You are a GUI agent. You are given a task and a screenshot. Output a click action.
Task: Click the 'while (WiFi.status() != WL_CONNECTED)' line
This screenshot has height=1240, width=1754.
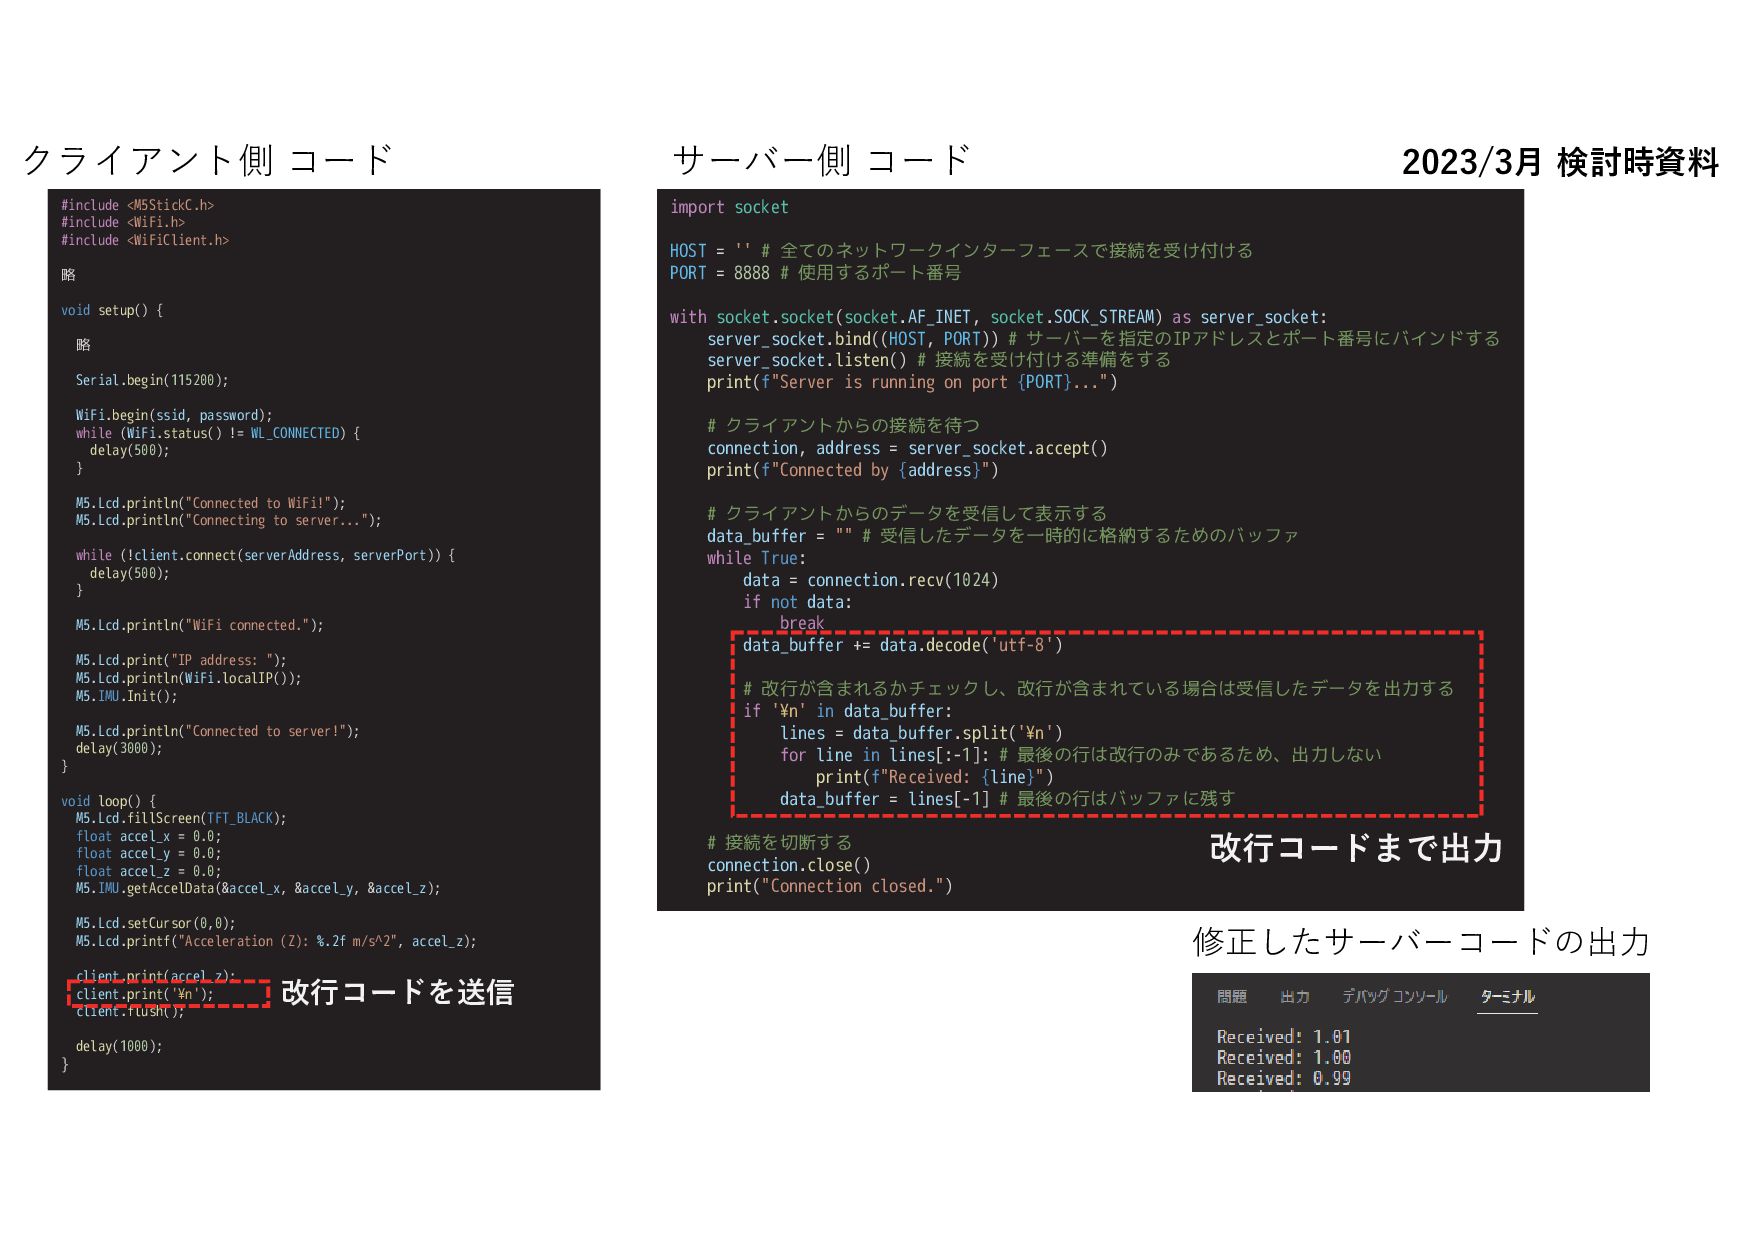point(218,433)
